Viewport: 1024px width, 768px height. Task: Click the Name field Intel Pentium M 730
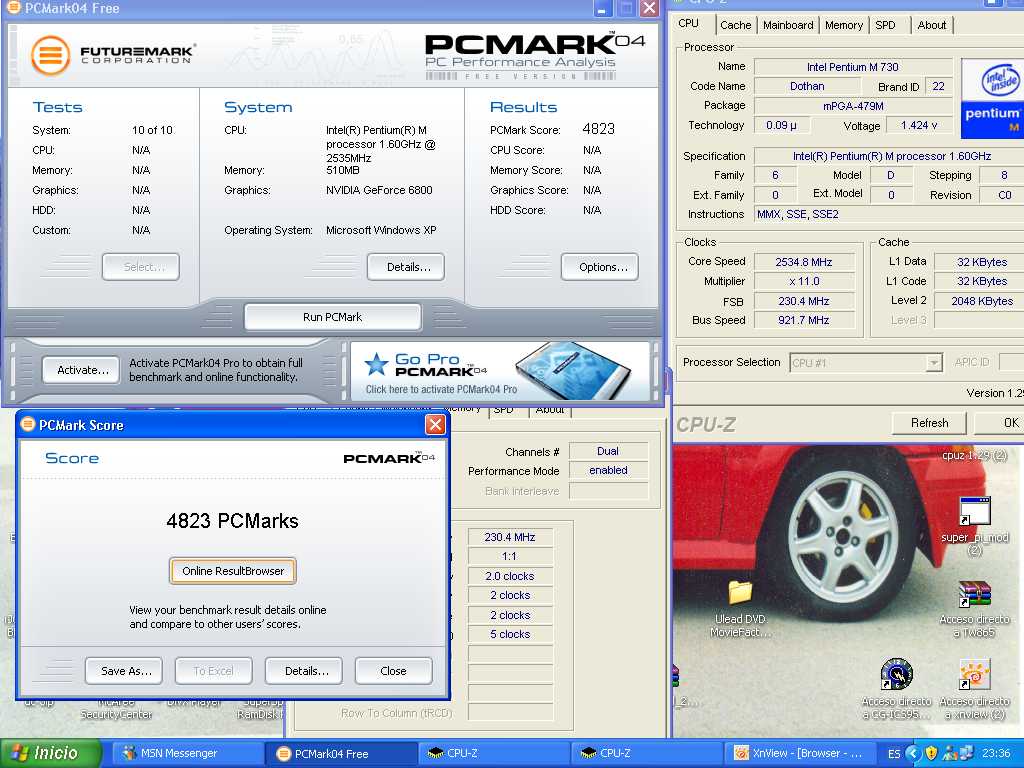852,67
